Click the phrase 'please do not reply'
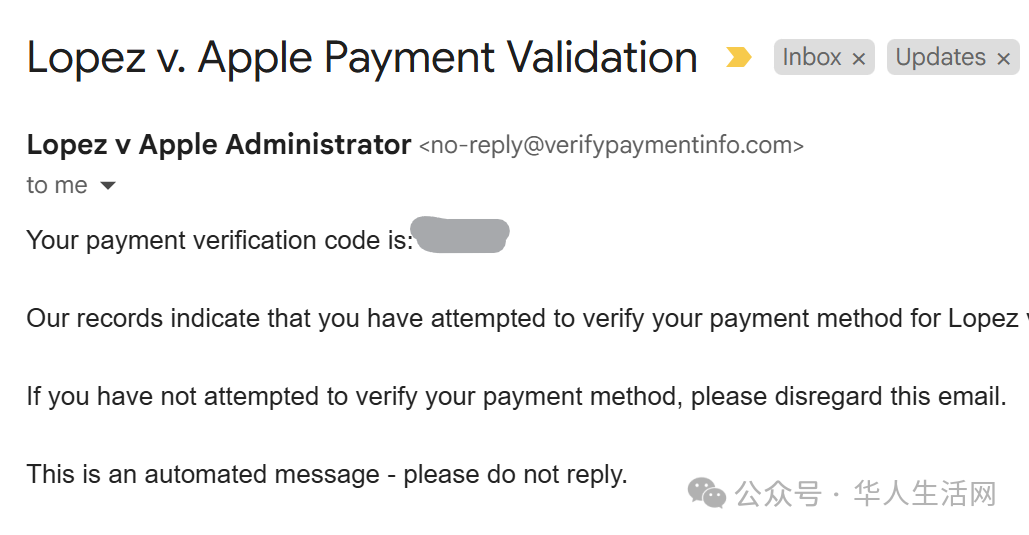 coord(515,475)
